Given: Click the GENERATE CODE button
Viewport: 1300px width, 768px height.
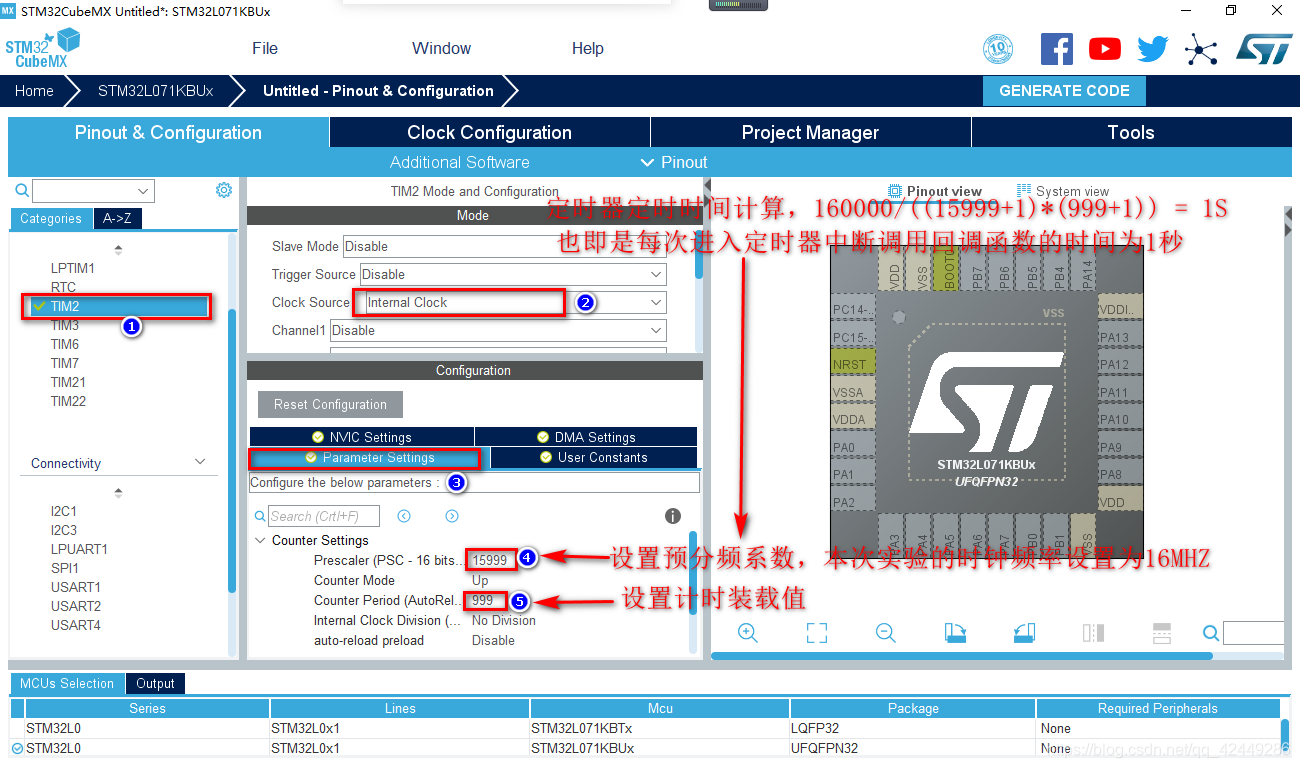Looking at the screenshot, I should (x=1064, y=90).
